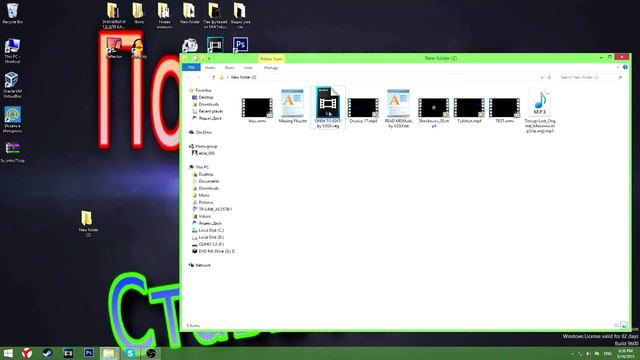This screenshot has width=640, height=360.
Task: Open Steam from taskbar
Action: [x=47, y=353]
